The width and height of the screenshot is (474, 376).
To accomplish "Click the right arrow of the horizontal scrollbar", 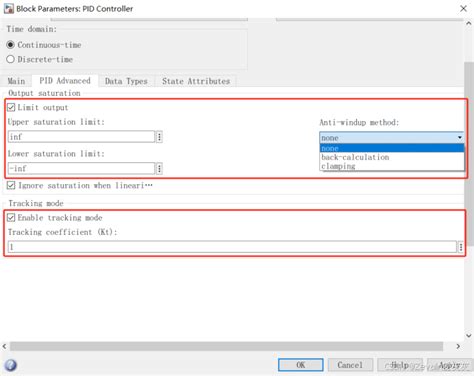I will tap(458, 346).
